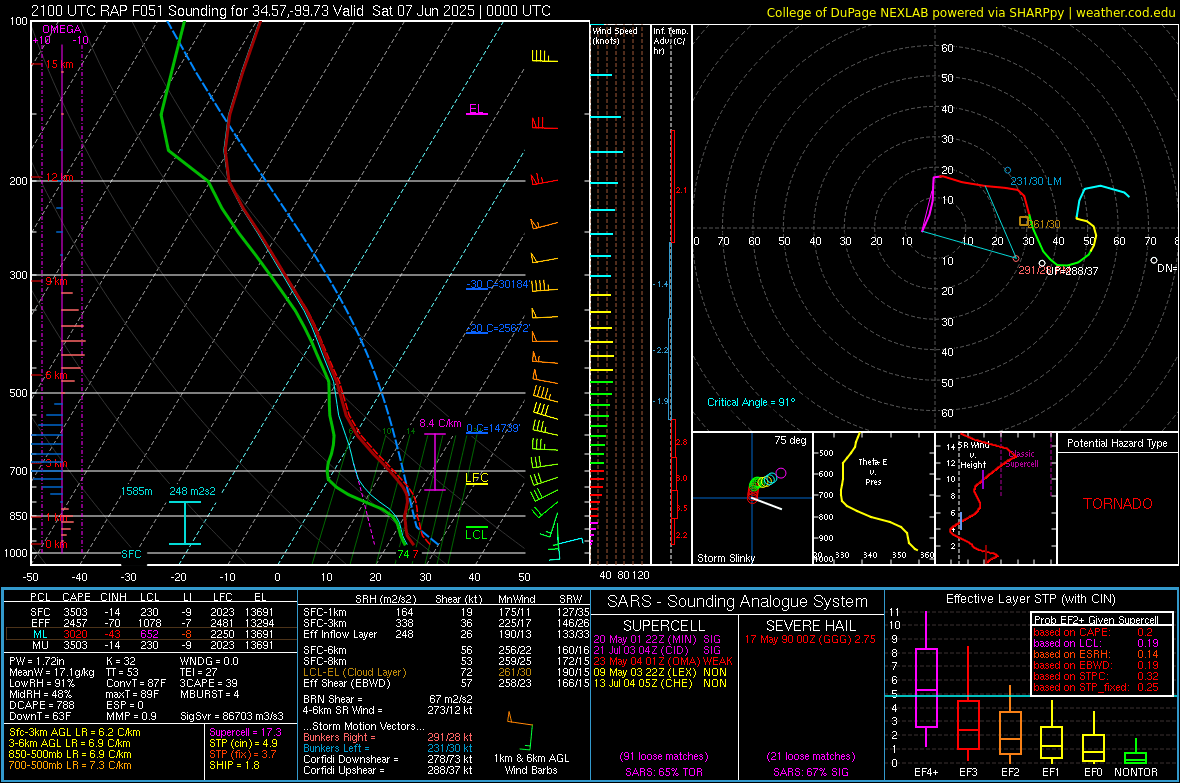Click the 17 May 90 00Z (GGG) hail analogue
This screenshot has width=1180, height=783.
pyautogui.click(x=810, y=639)
